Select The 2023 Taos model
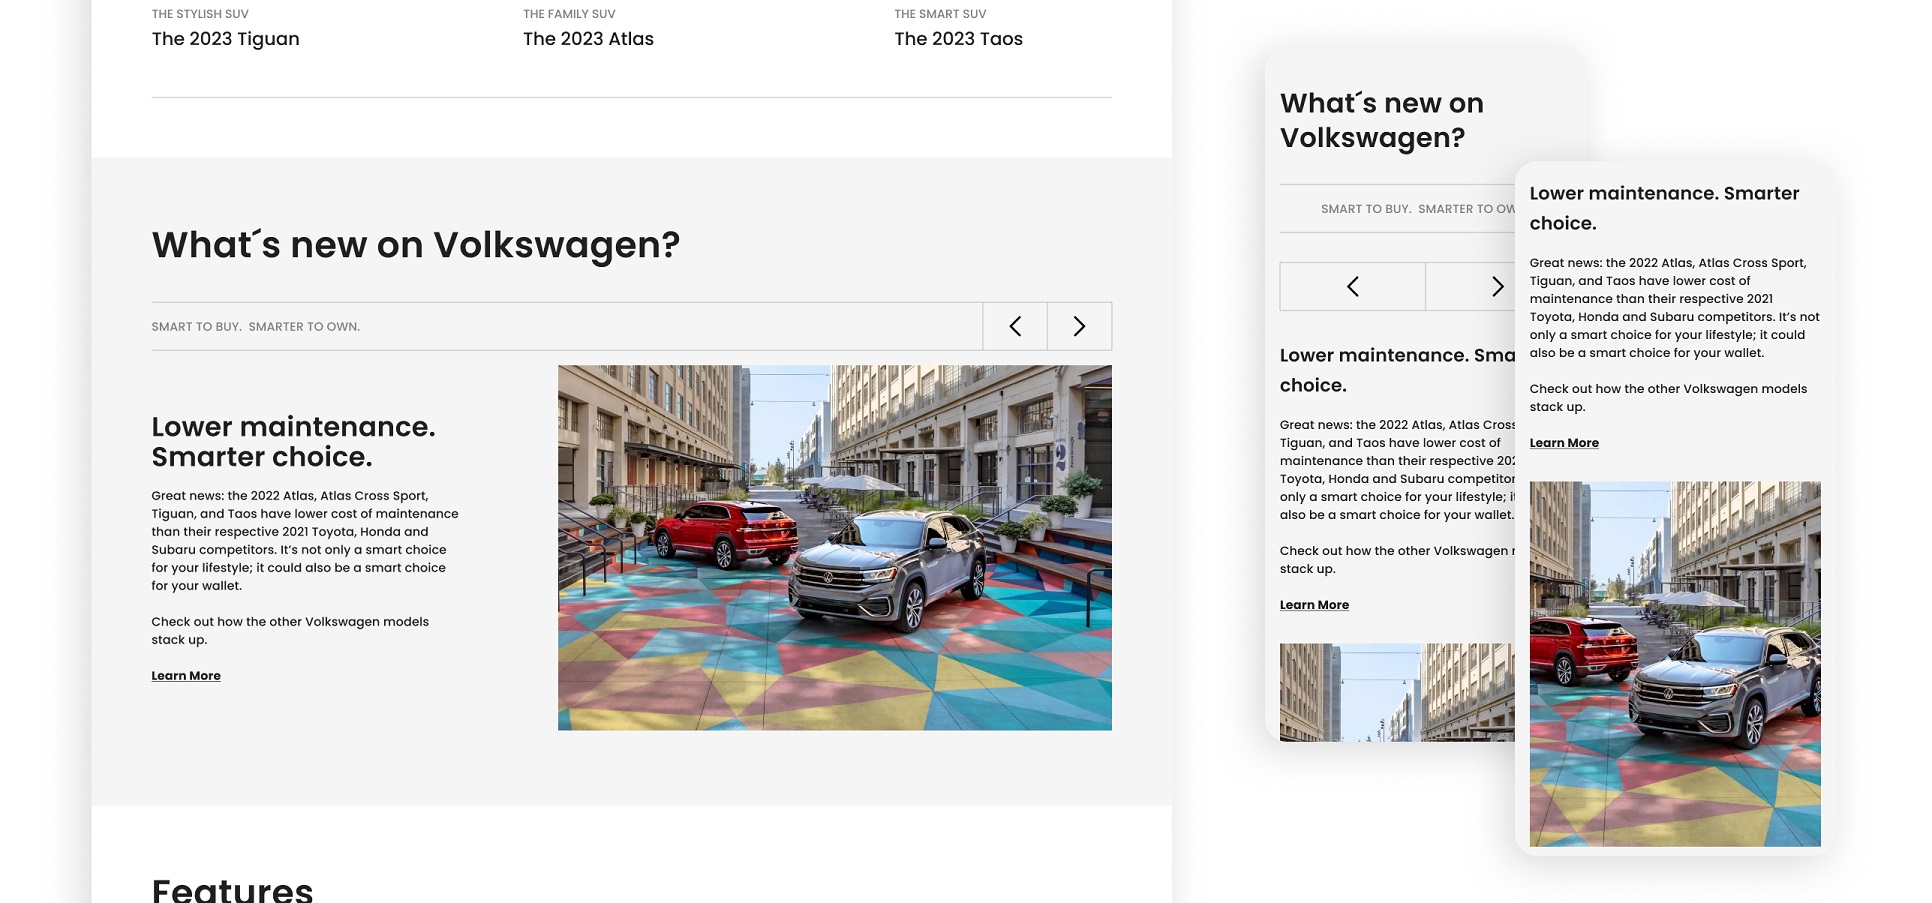 pyautogui.click(x=958, y=38)
